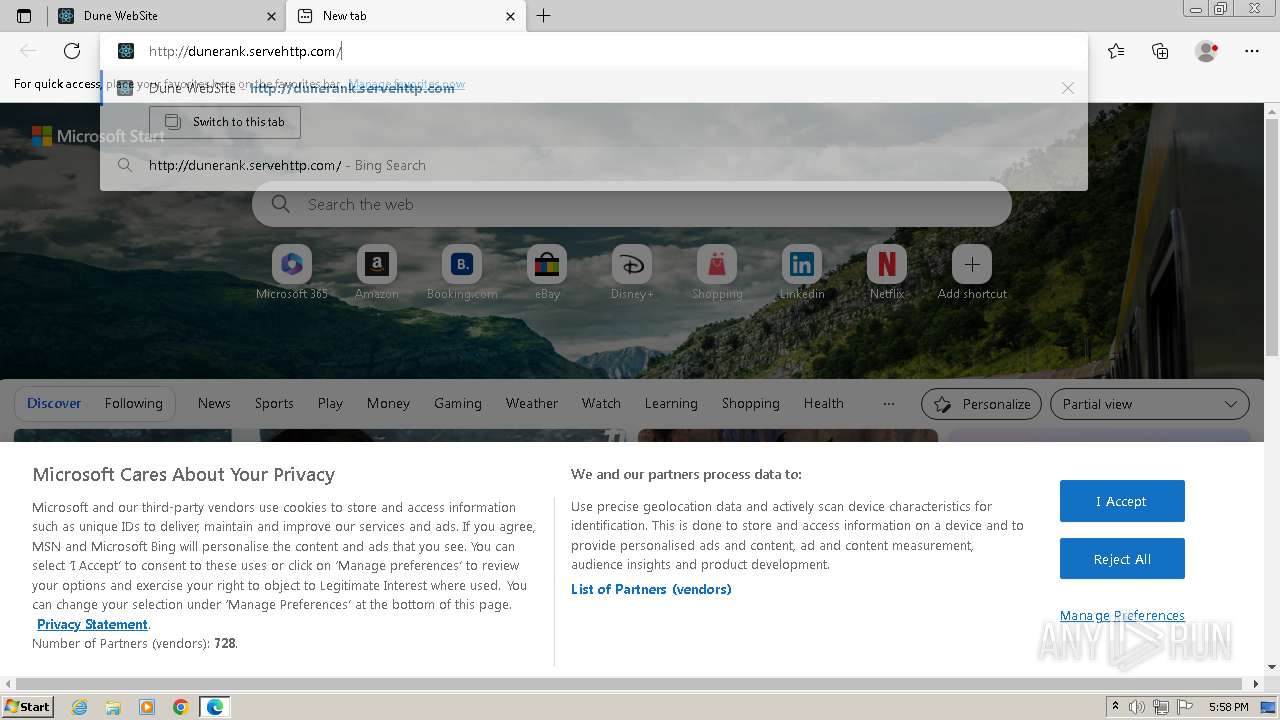Image resolution: width=1280 pixels, height=720 pixels.
Task: Click the I Accept button
Action: point(1122,501)
